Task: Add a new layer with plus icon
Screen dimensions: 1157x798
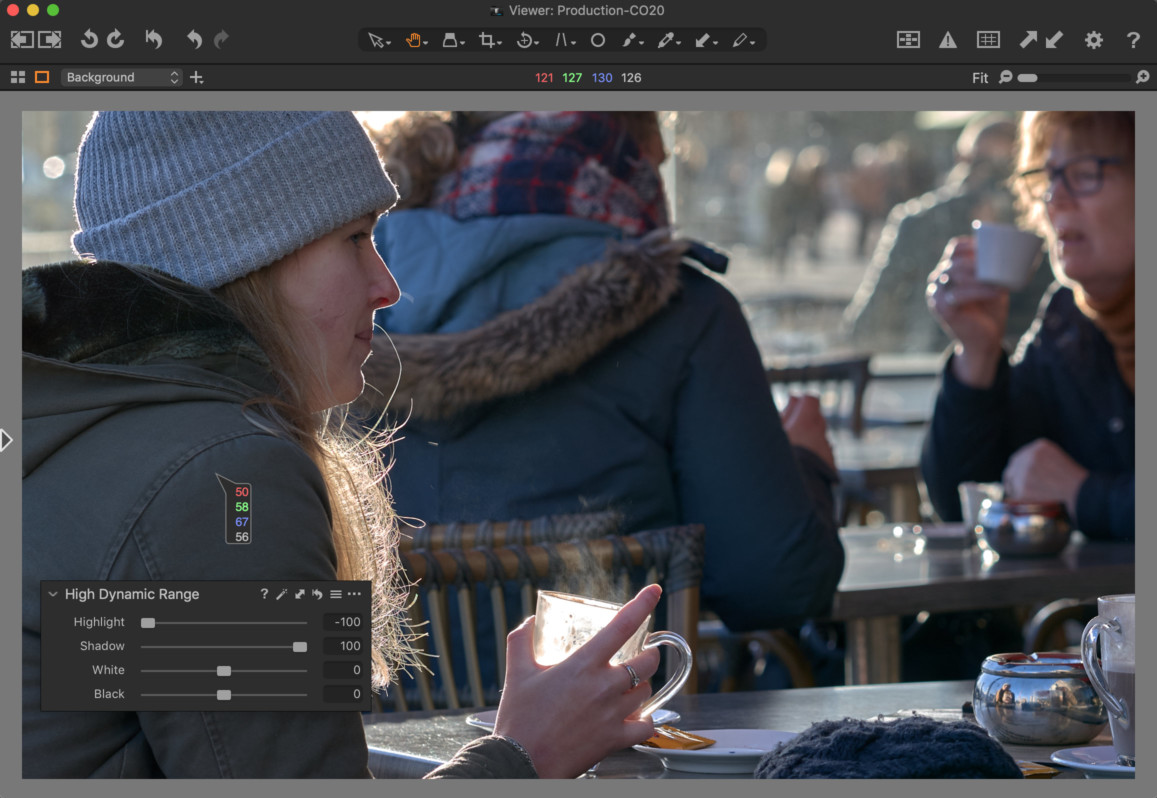Action: click(x=197, y=76)
